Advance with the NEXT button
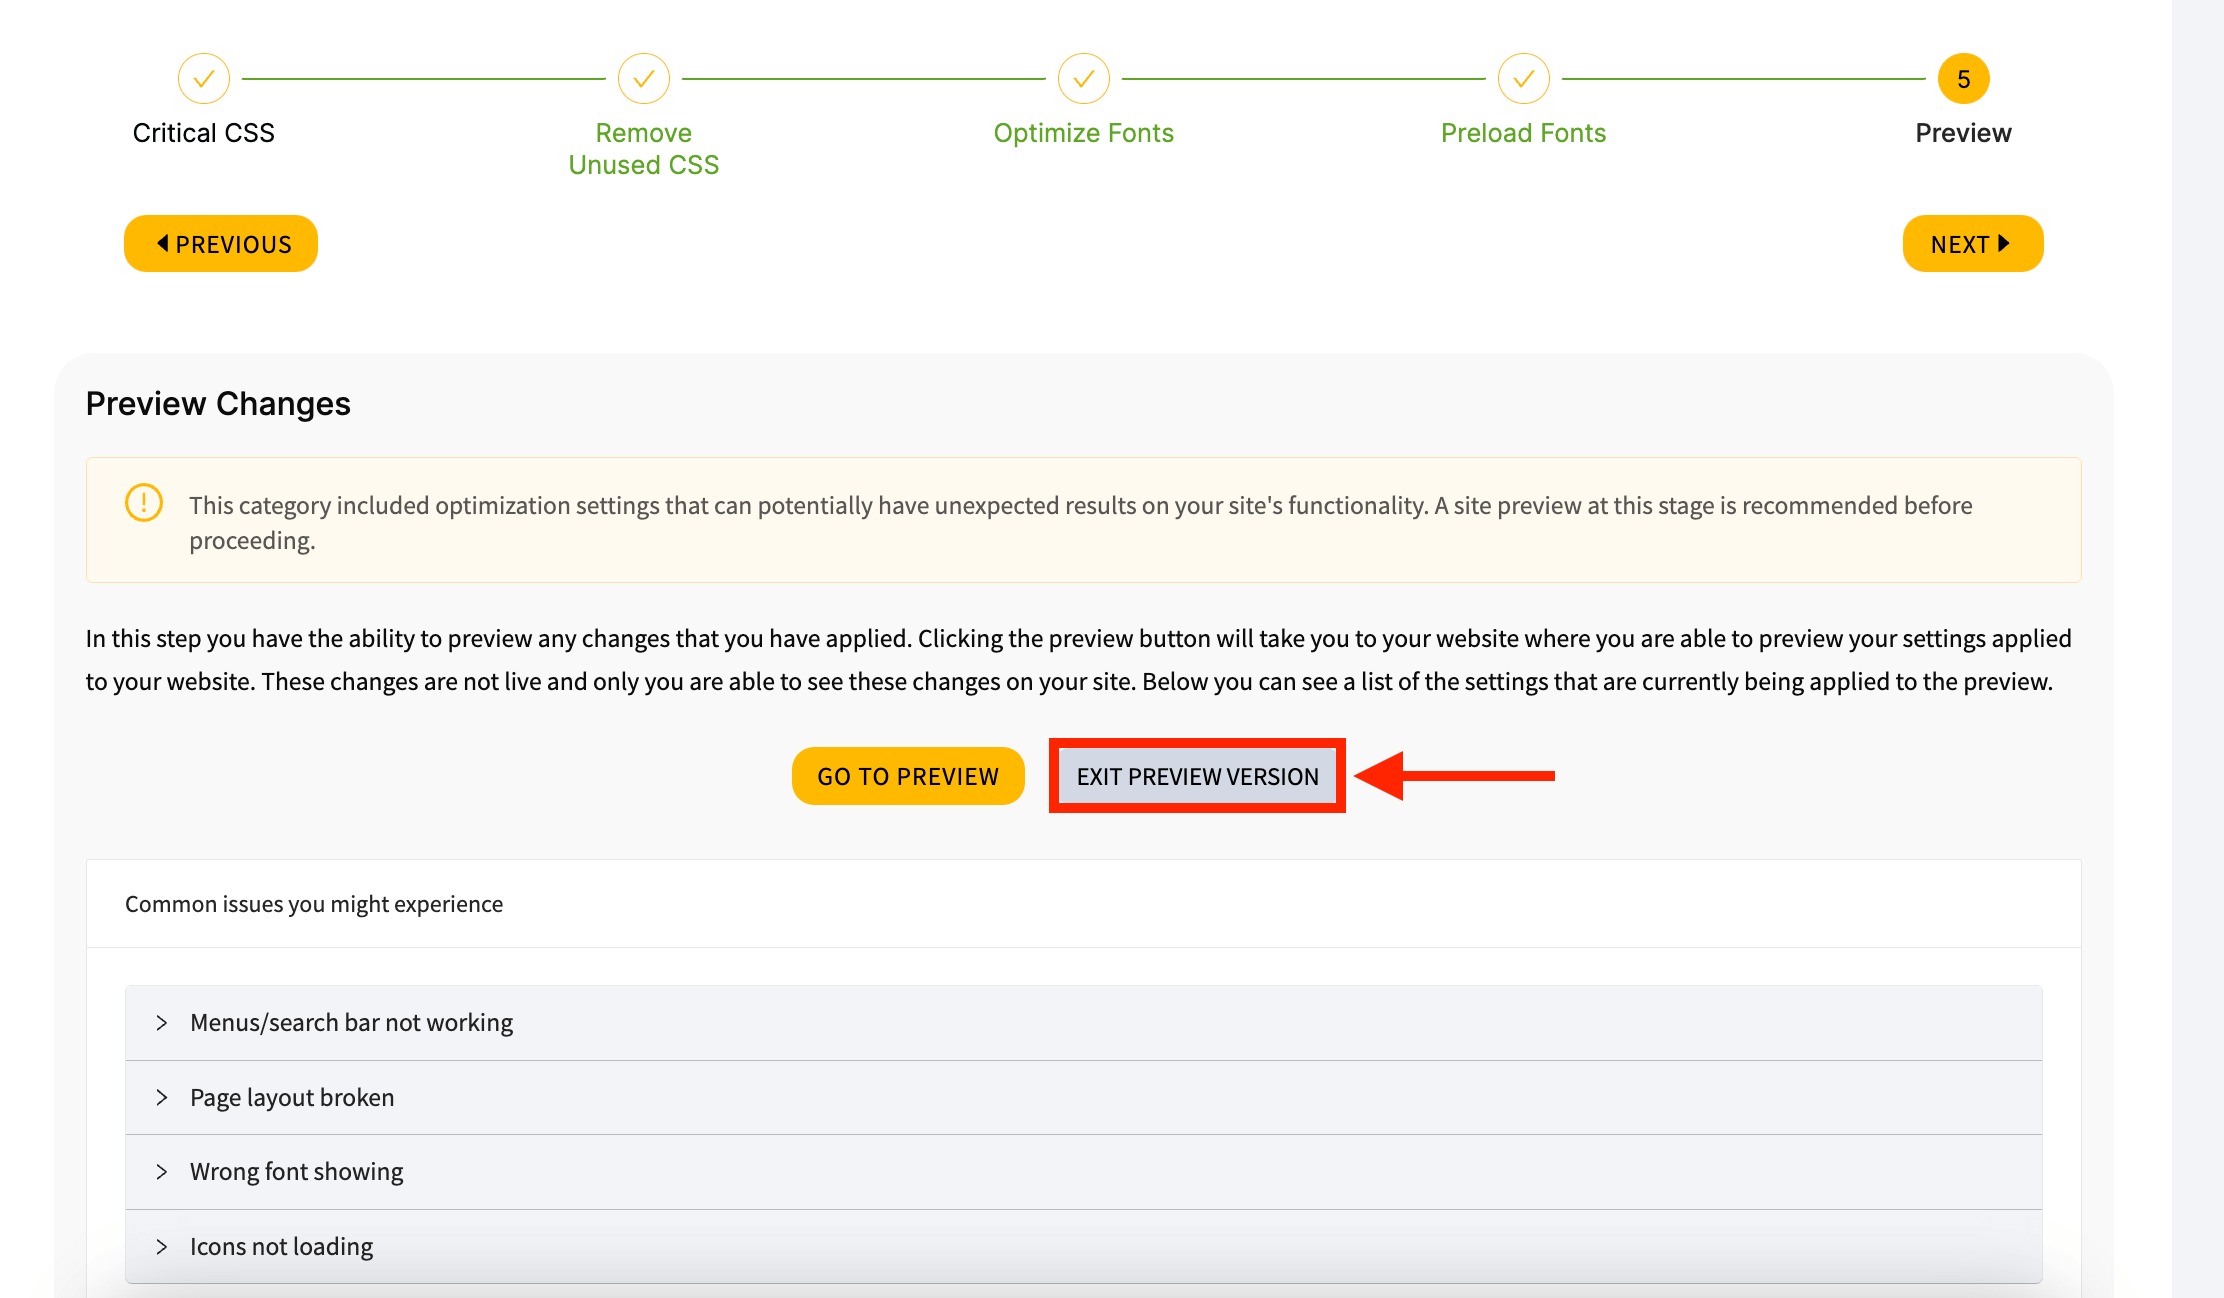The height and width of the screenshot is (1298, 2224). [x=1973, y=244]
